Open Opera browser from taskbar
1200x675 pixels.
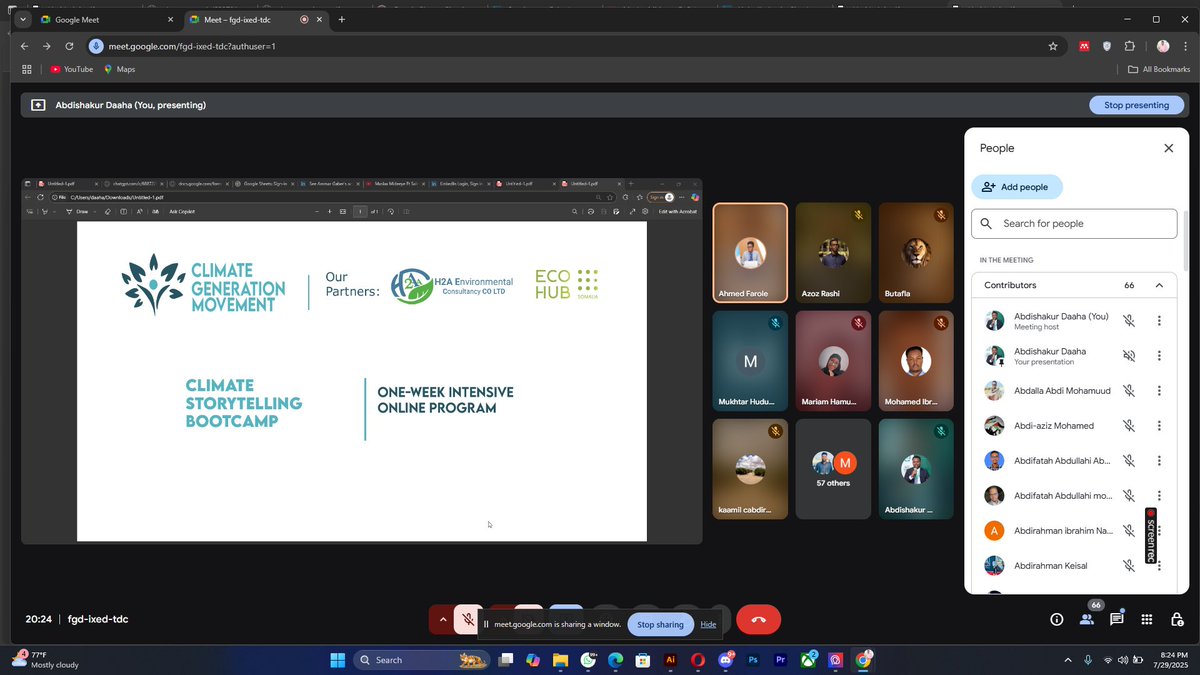coord(698,660)
